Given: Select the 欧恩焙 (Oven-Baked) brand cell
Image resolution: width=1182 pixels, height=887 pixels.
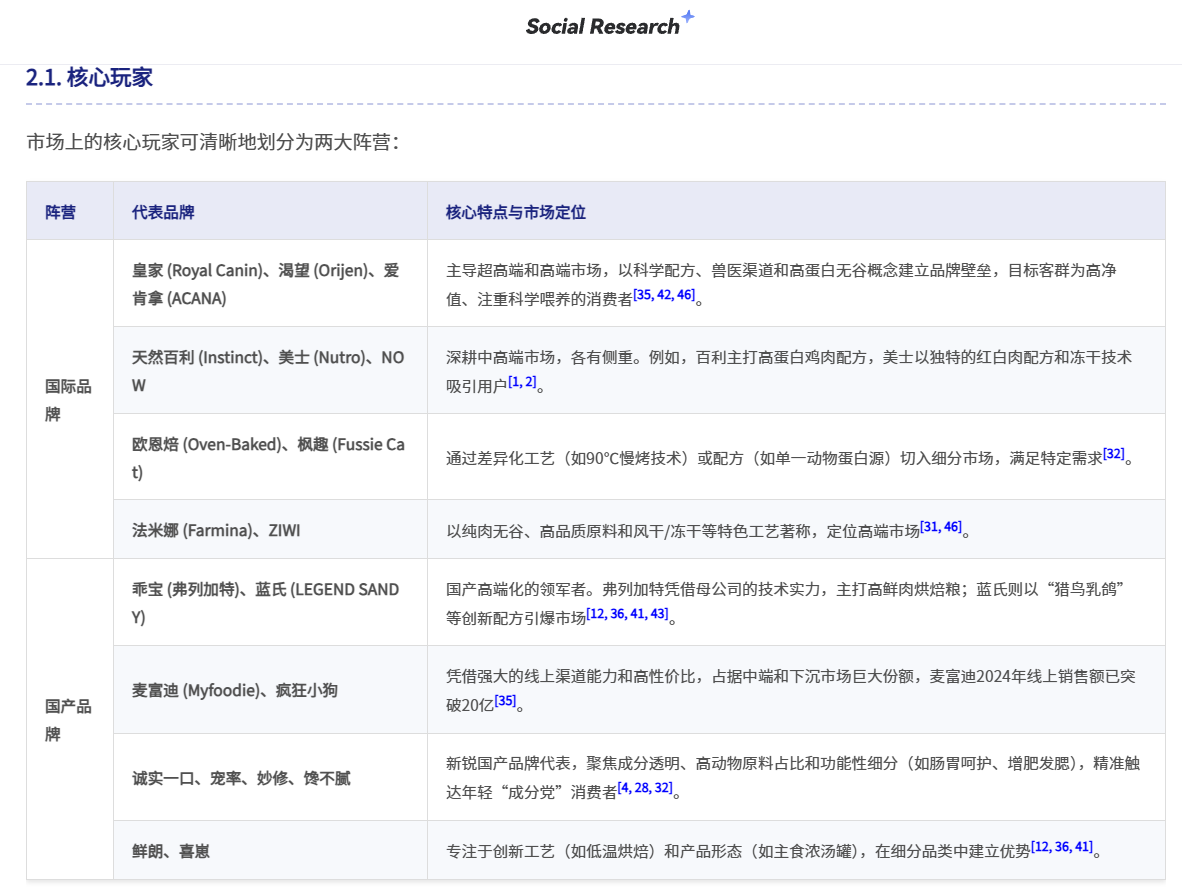Looking at the screenshot, I should tap(271, 457).
